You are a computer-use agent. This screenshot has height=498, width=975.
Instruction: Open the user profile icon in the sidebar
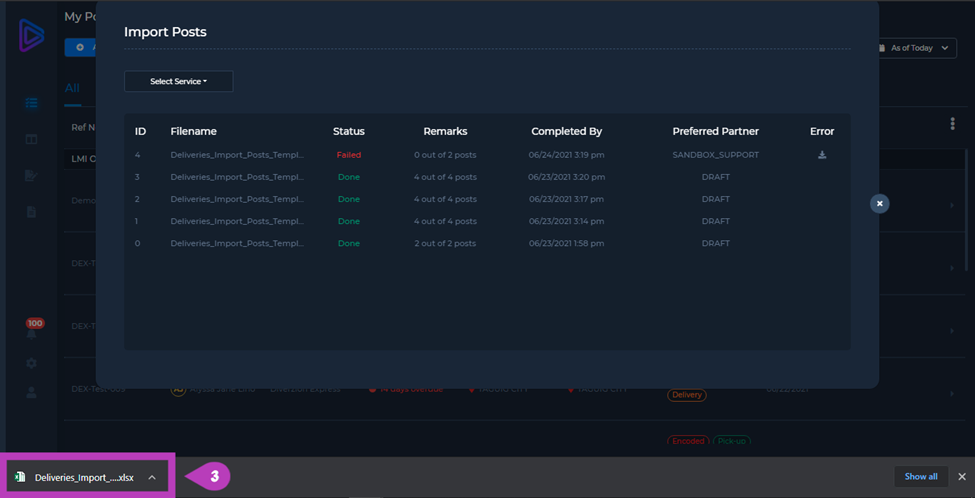pos(31,392)
